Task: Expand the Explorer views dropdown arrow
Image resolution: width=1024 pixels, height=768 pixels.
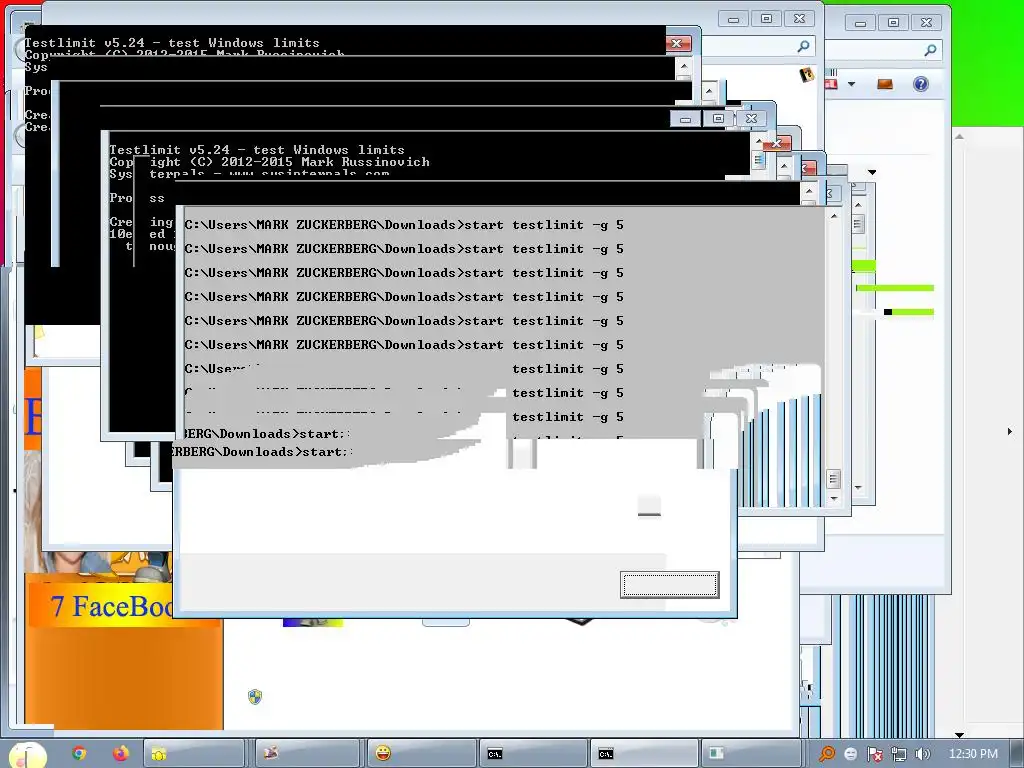Action: point(851,84)
